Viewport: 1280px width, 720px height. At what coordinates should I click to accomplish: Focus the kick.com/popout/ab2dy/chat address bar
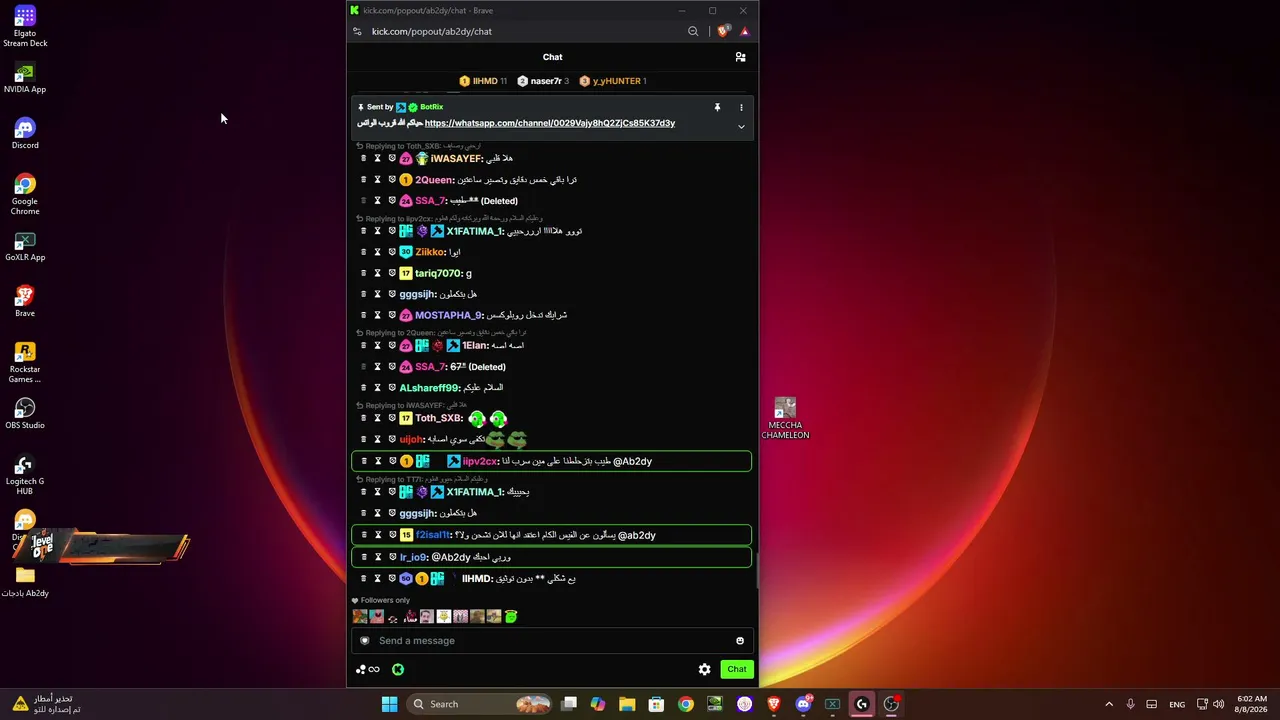click(x=432, y=32)
